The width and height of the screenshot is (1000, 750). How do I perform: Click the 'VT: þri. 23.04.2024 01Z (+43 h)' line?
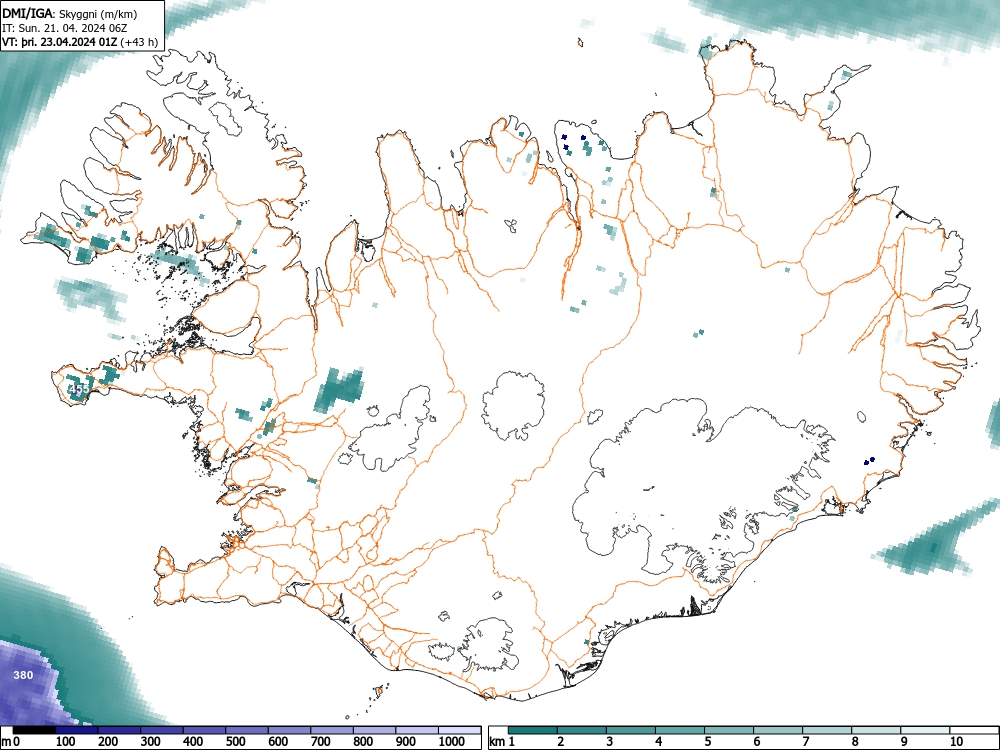point(80,42)
